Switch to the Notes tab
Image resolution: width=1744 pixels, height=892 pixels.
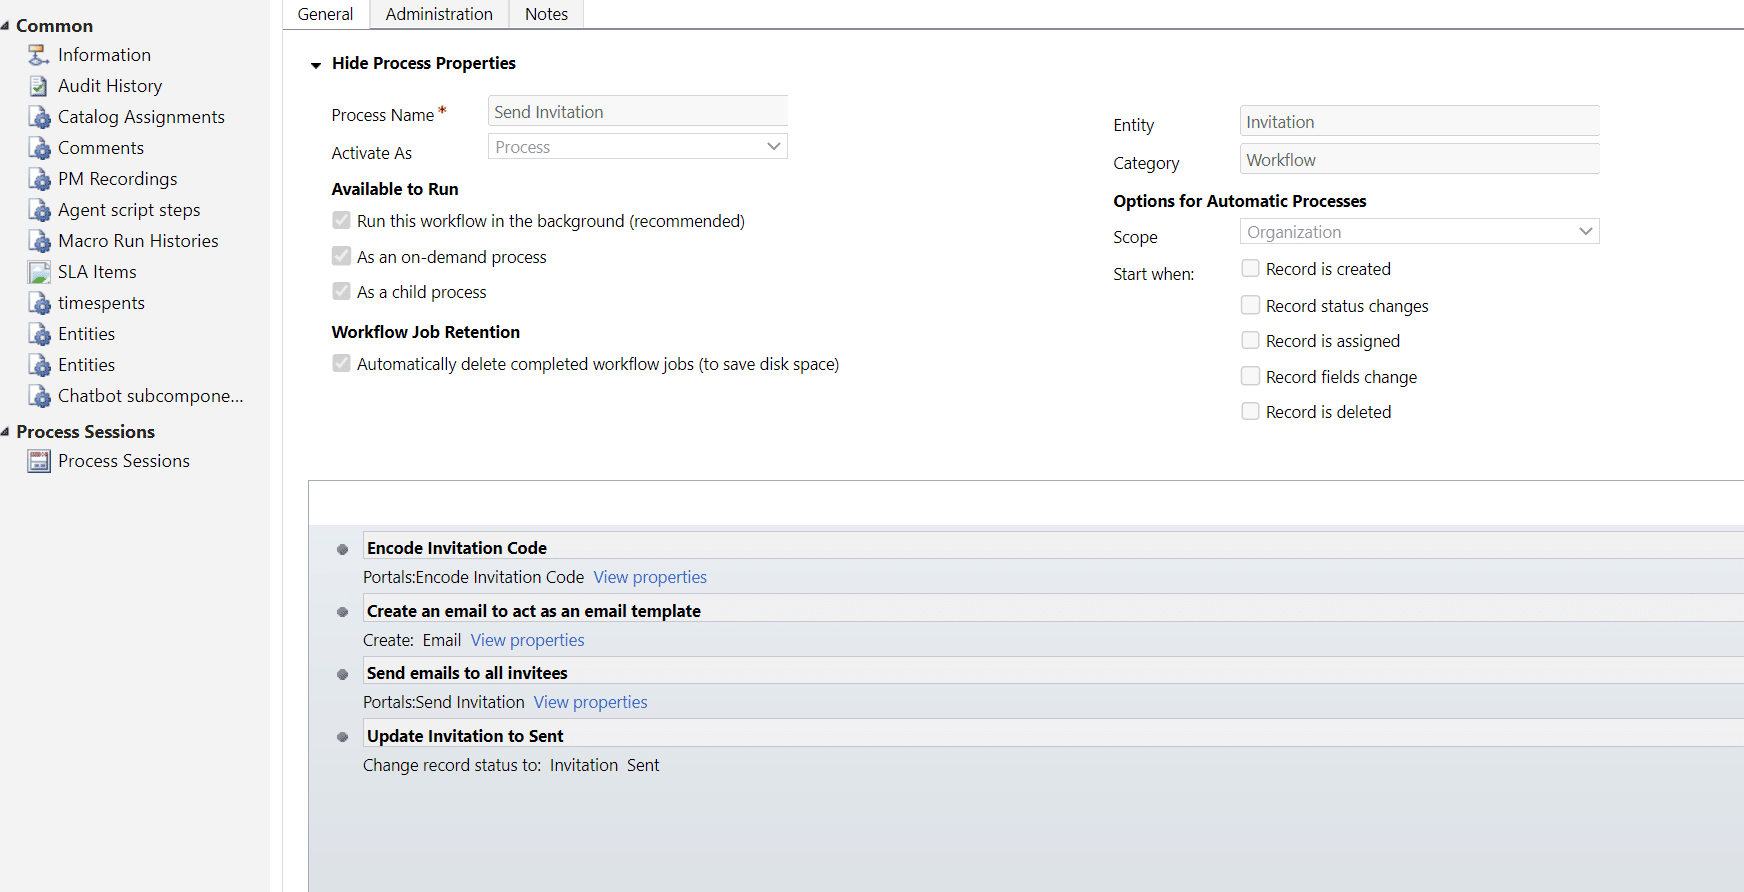(546, 14)
